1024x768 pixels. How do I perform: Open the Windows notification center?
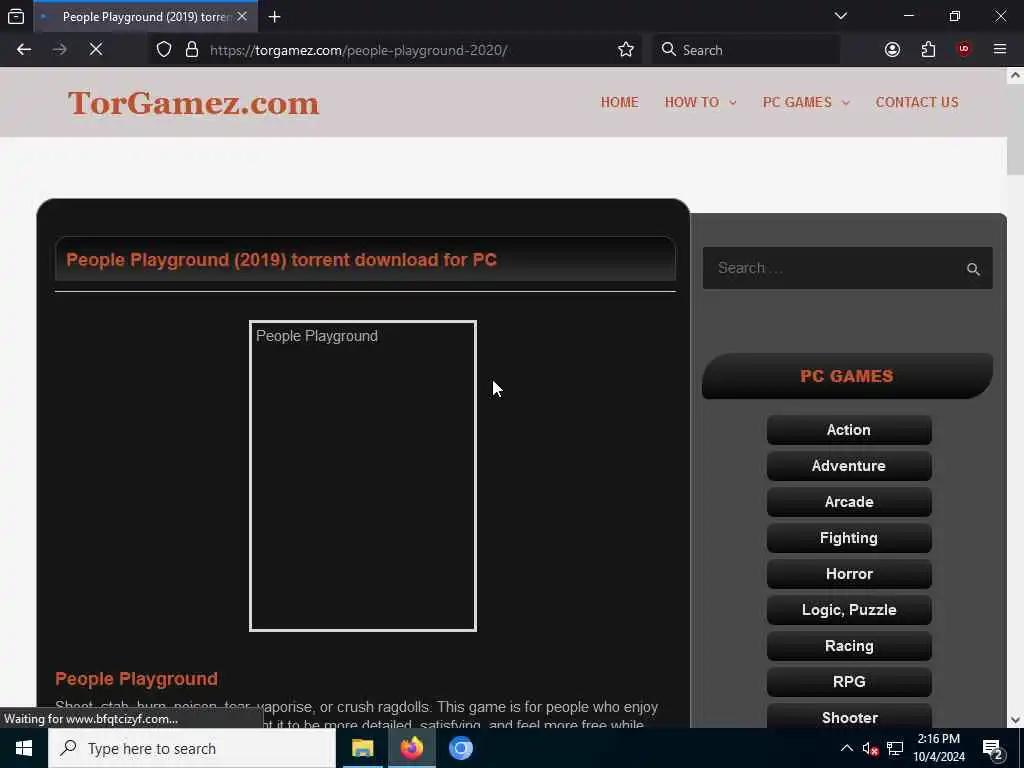[x=993, y=749]
